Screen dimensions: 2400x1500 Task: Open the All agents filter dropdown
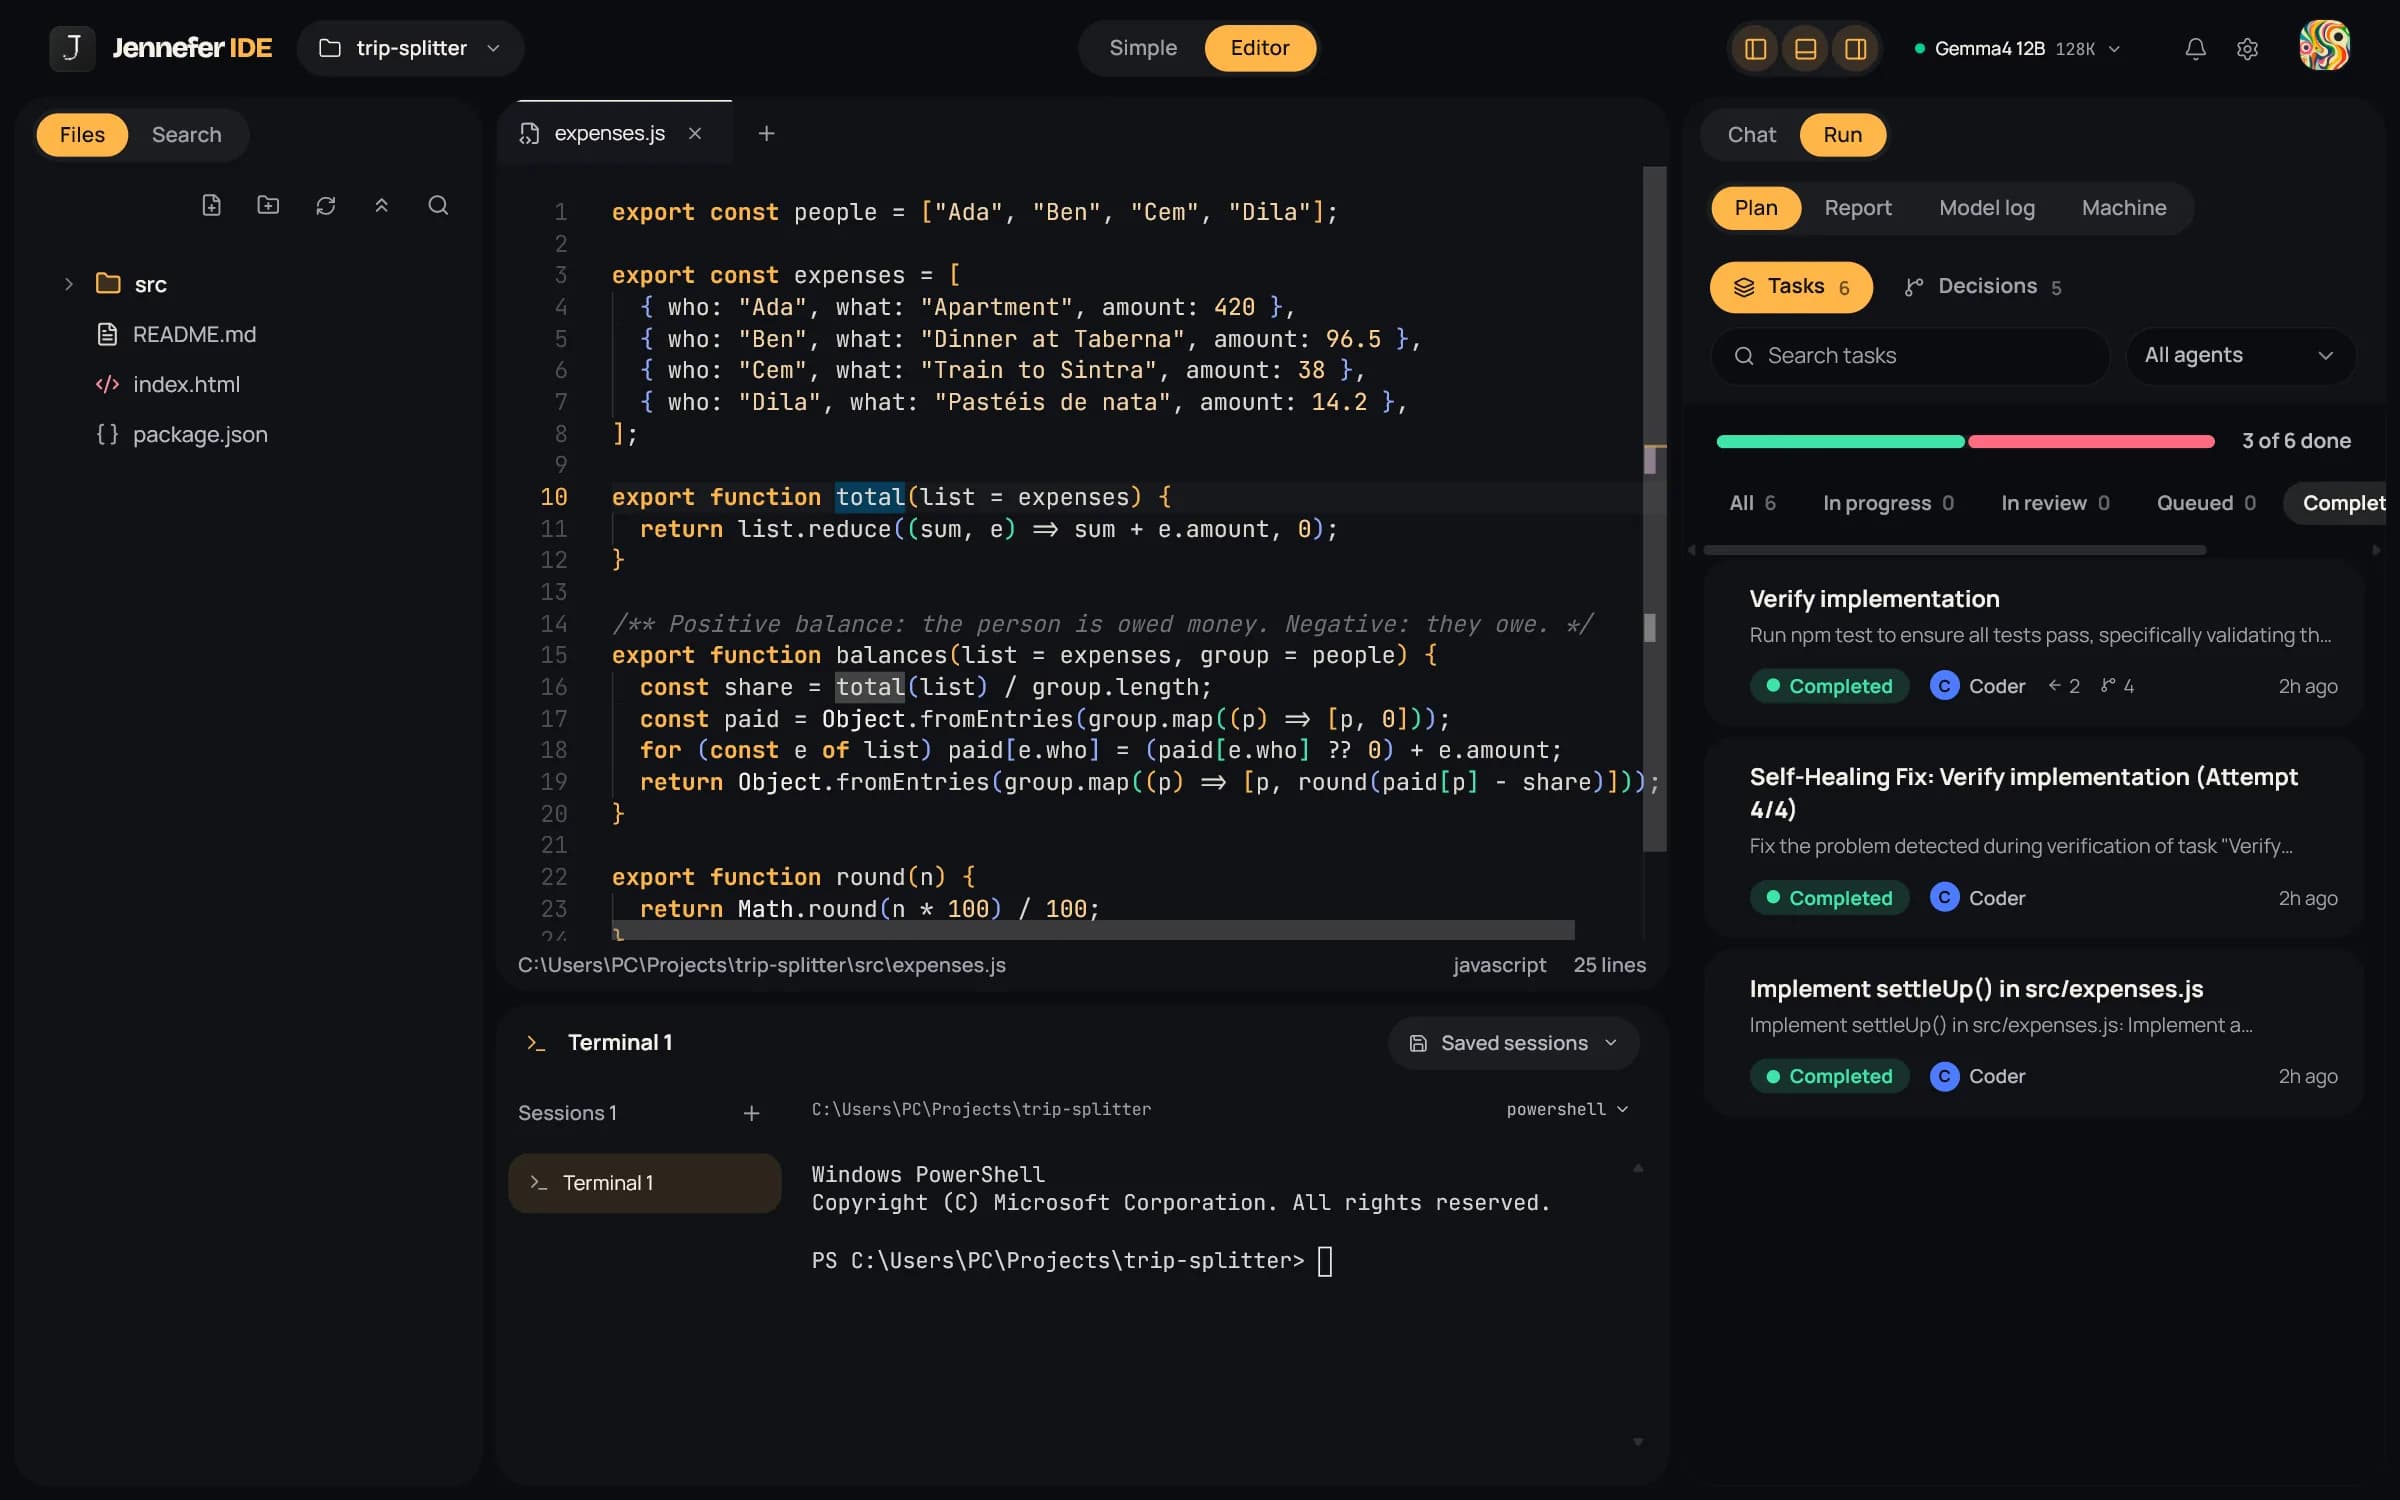click(2240, 355)
